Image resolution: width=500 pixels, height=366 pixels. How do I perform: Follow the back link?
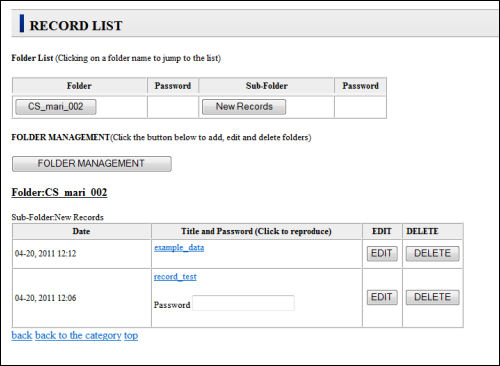[22, 335]
